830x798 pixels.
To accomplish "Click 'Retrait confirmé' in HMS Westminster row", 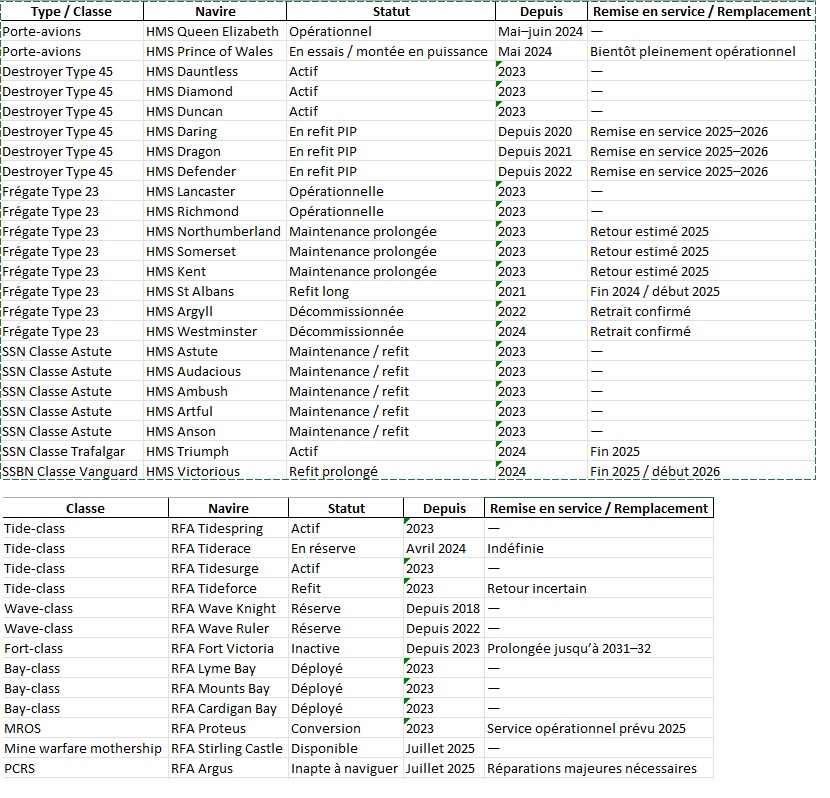I will (701, 332).
